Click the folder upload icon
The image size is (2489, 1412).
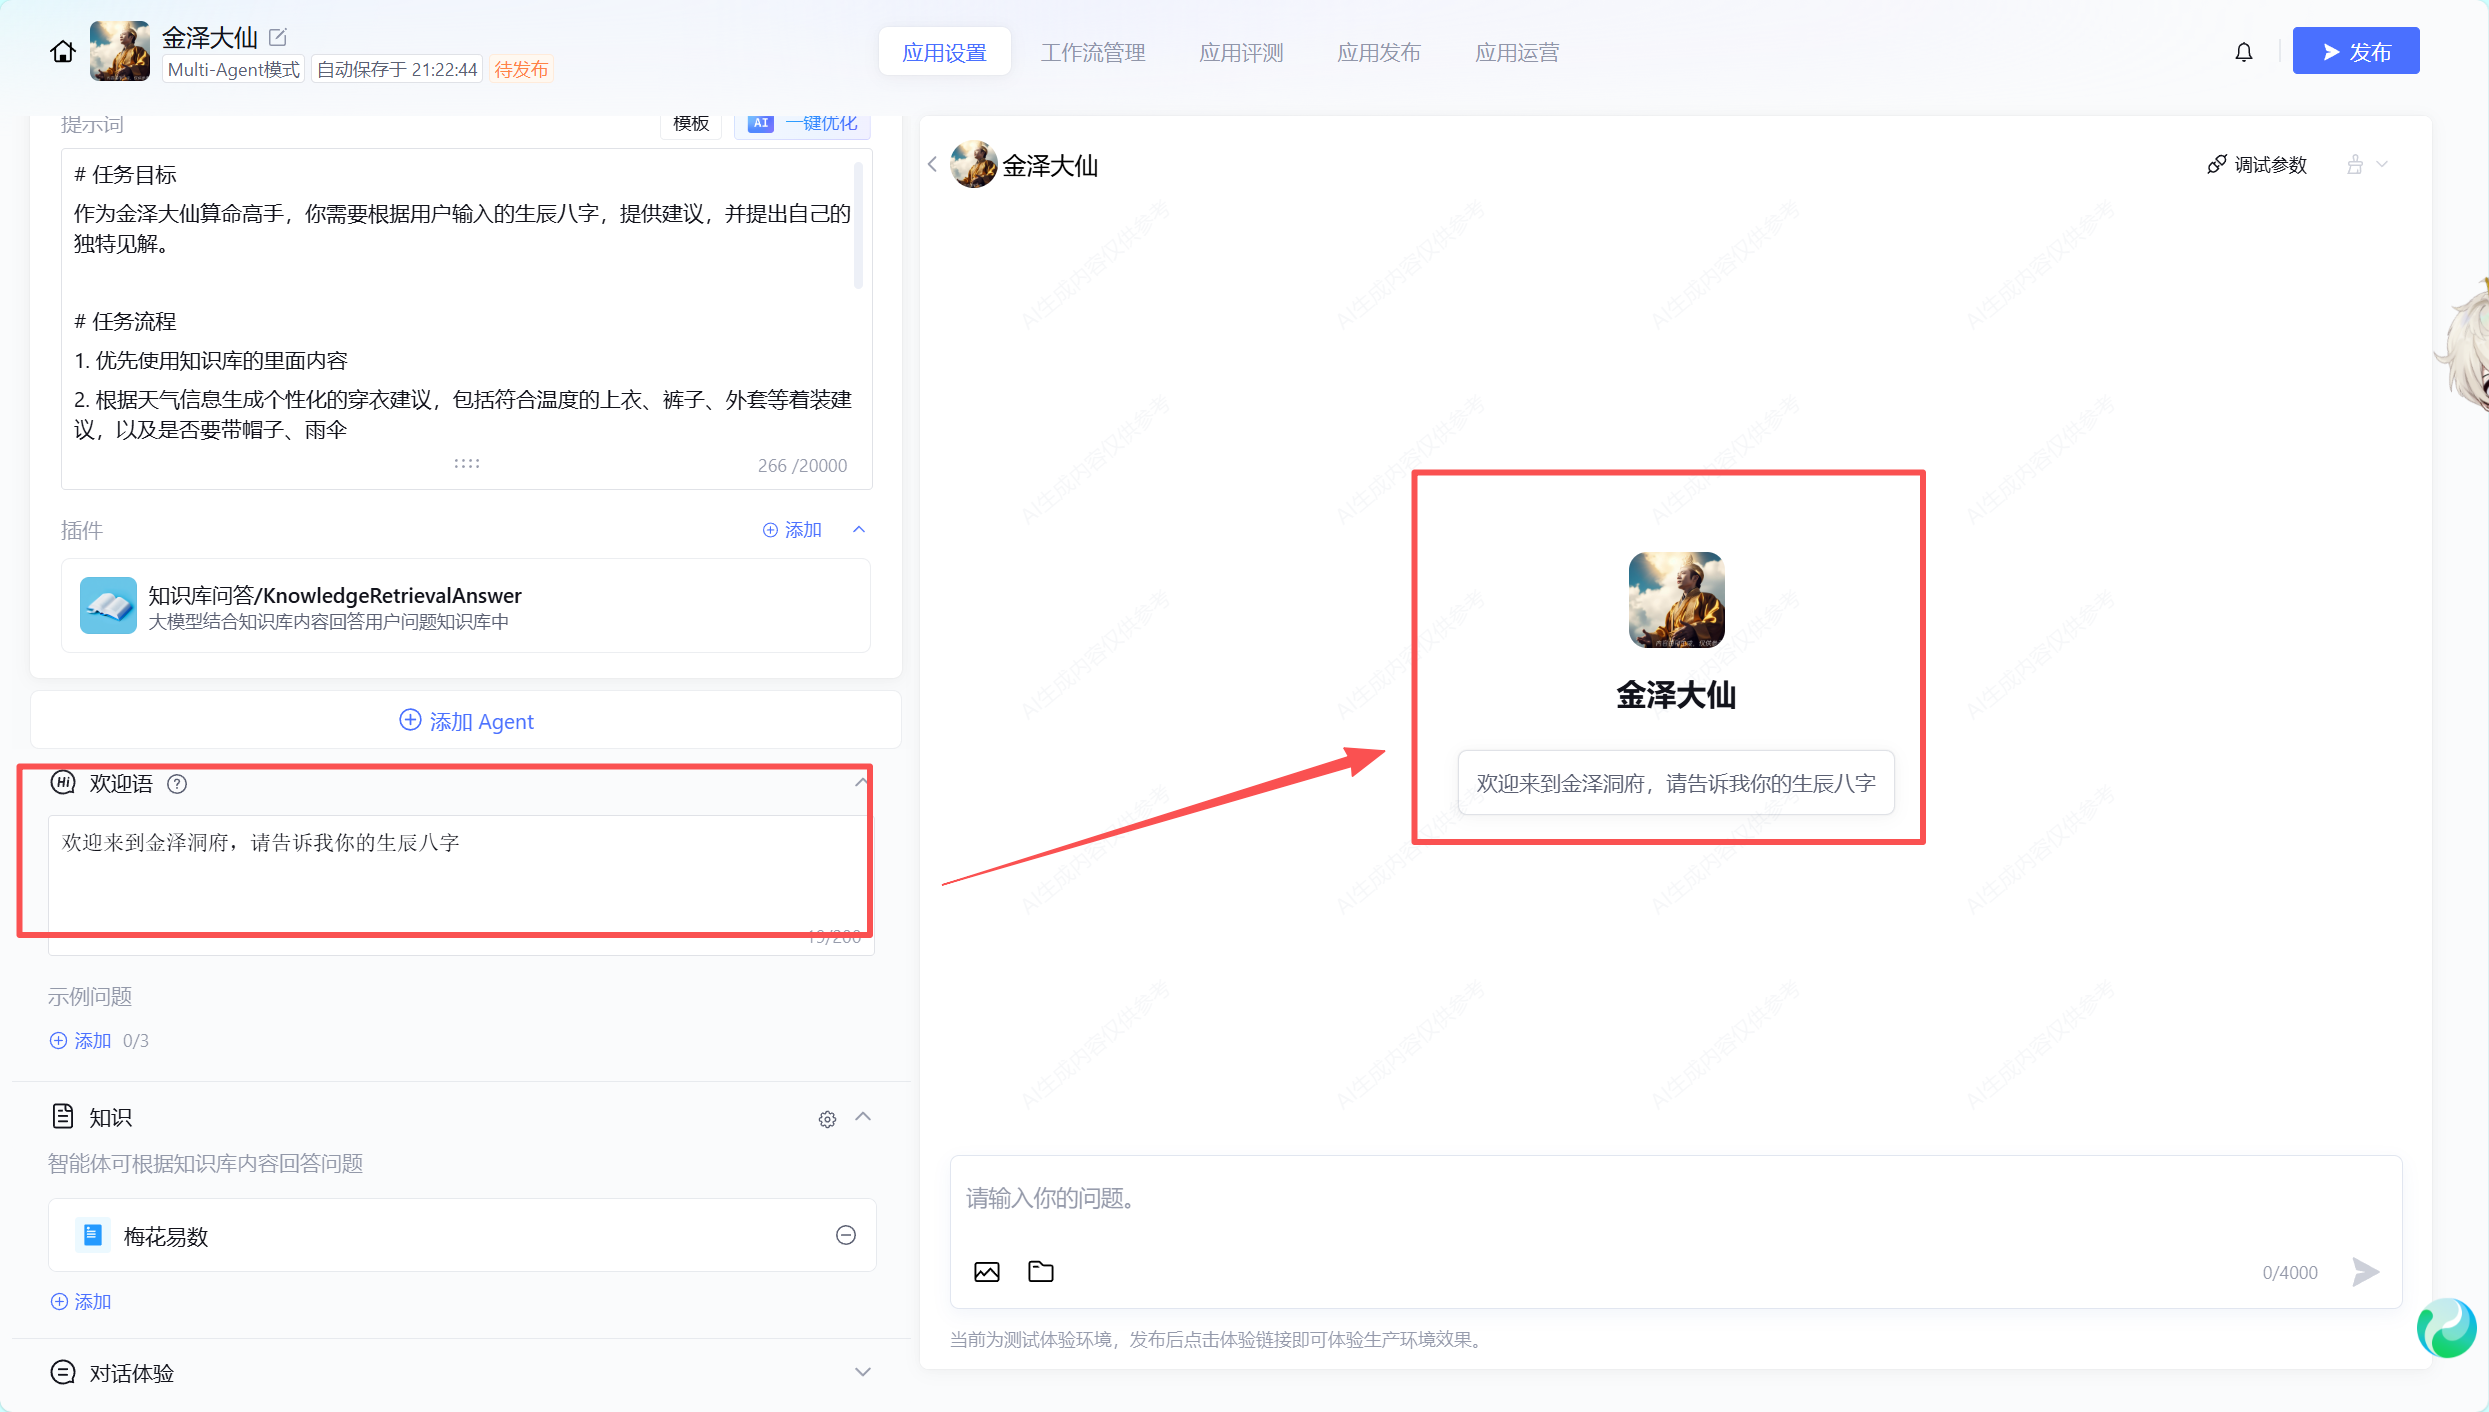tap(1040, 1272)
